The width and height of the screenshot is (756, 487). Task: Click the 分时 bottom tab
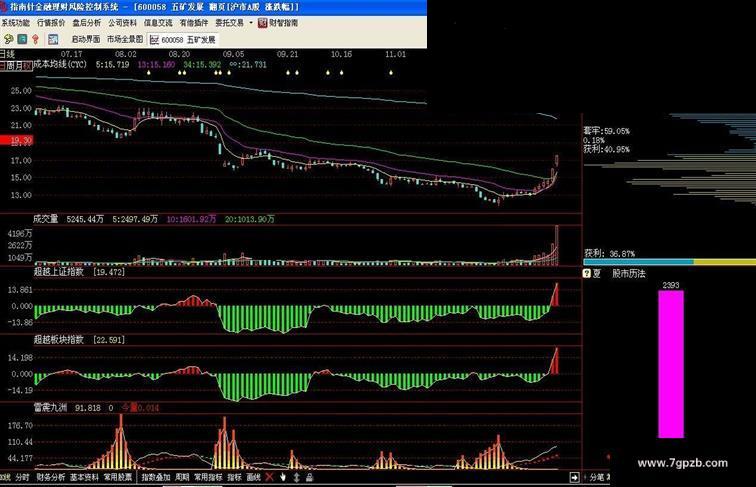point(22,477)
